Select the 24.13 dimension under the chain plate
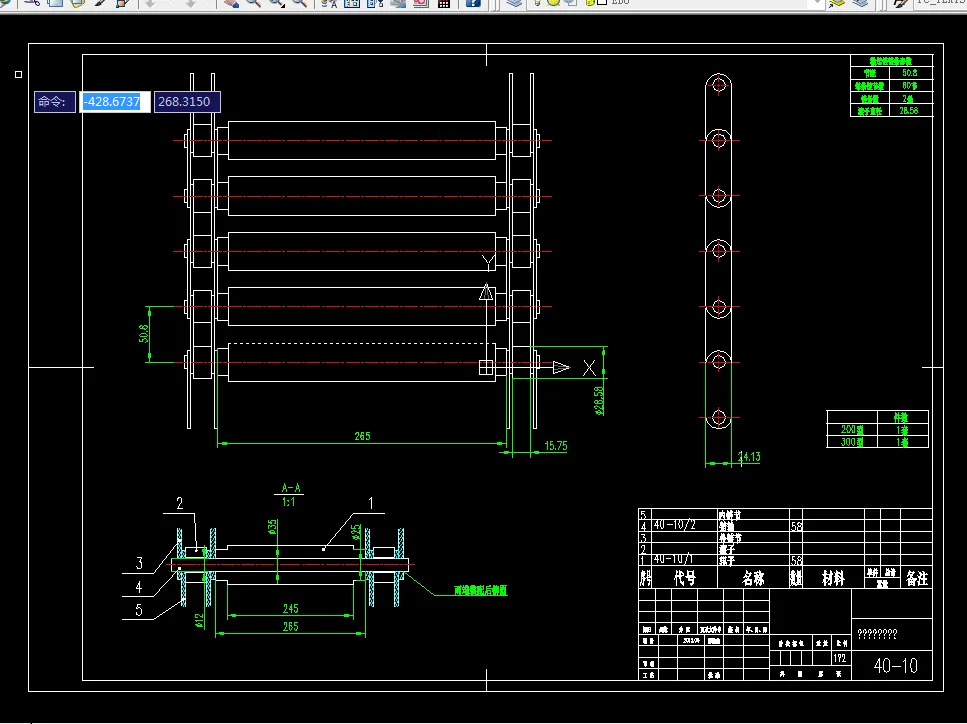This screenshot has height=724, width=967. [x=749, y=457]
